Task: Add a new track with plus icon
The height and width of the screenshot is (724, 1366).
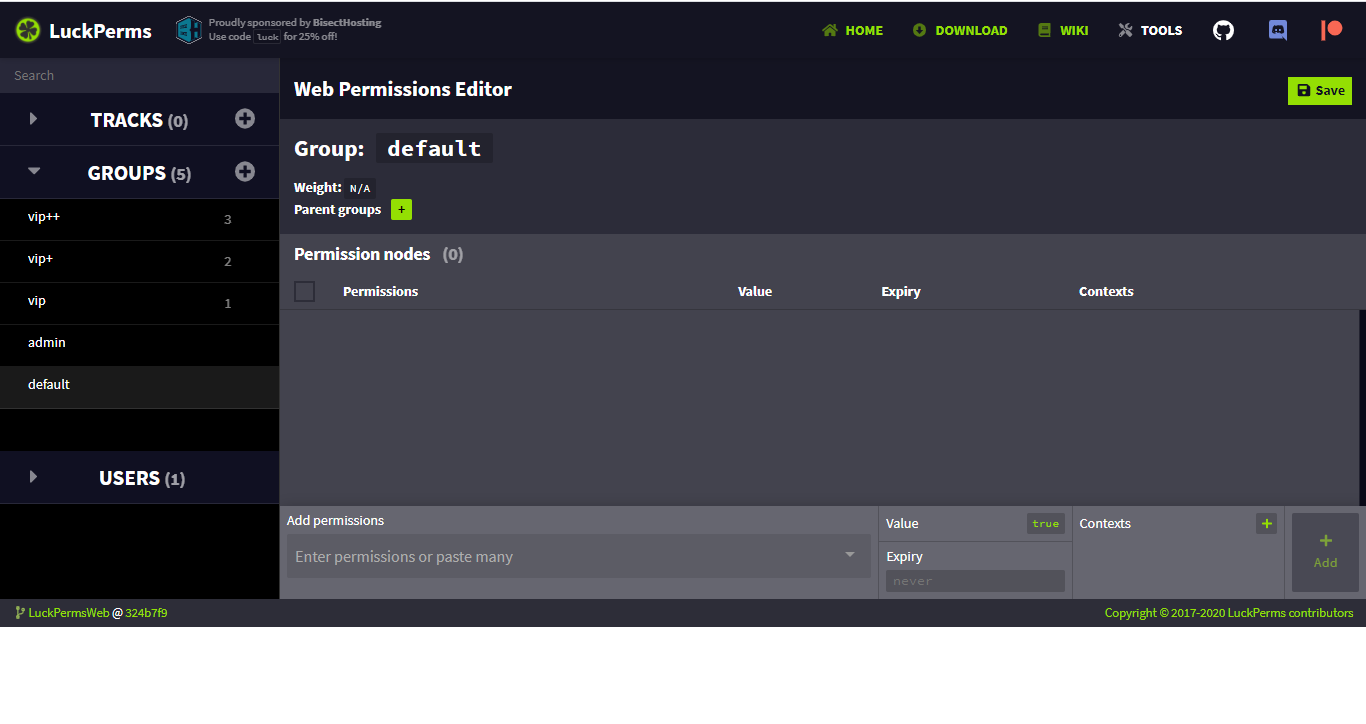Action: pyautogui.click(x=245, y=119)
